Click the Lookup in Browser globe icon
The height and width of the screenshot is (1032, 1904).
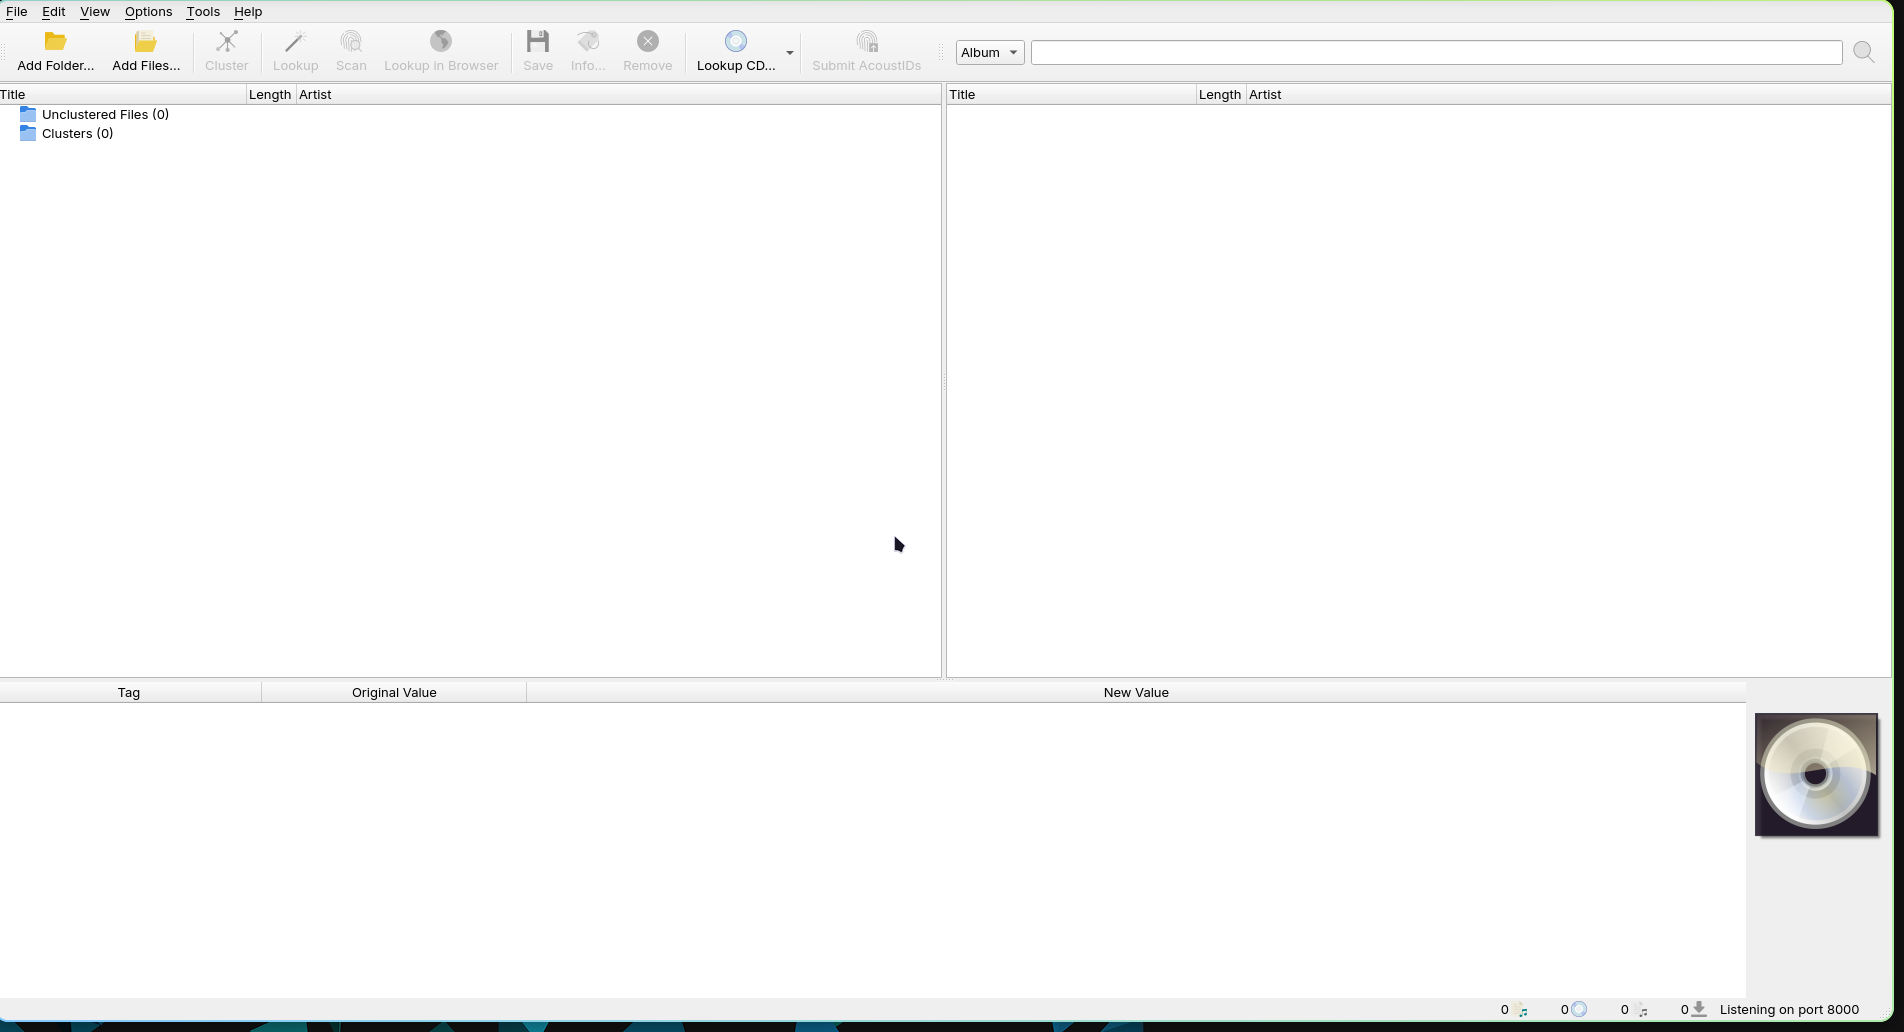coord(441,42)
